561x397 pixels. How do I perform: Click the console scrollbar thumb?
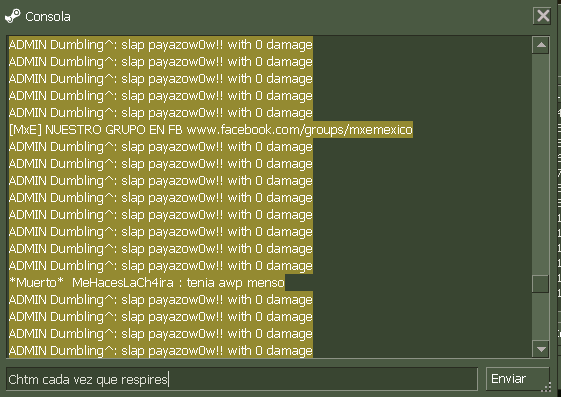pyautogui.click(x=541, y=284)
